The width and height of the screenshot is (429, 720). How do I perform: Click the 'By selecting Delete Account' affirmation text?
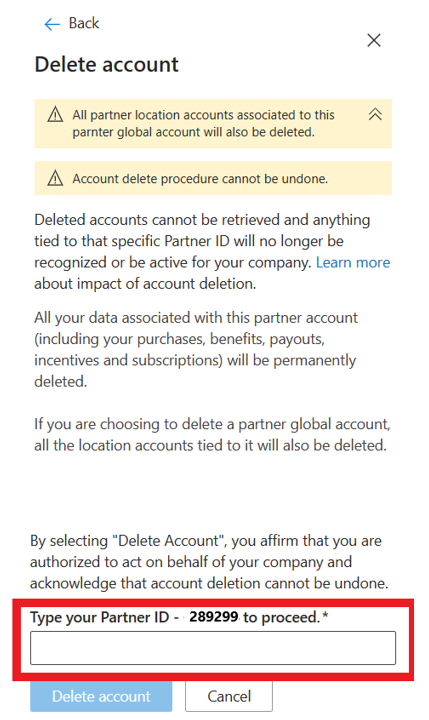209,562
